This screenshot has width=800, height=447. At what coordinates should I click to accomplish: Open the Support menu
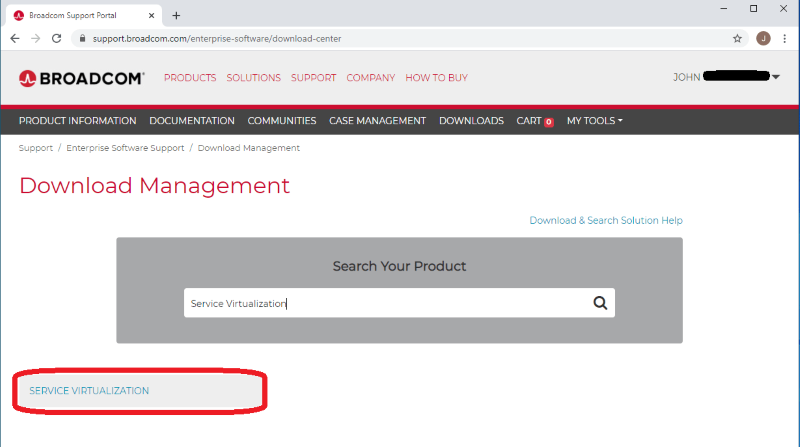click(313, 78)
